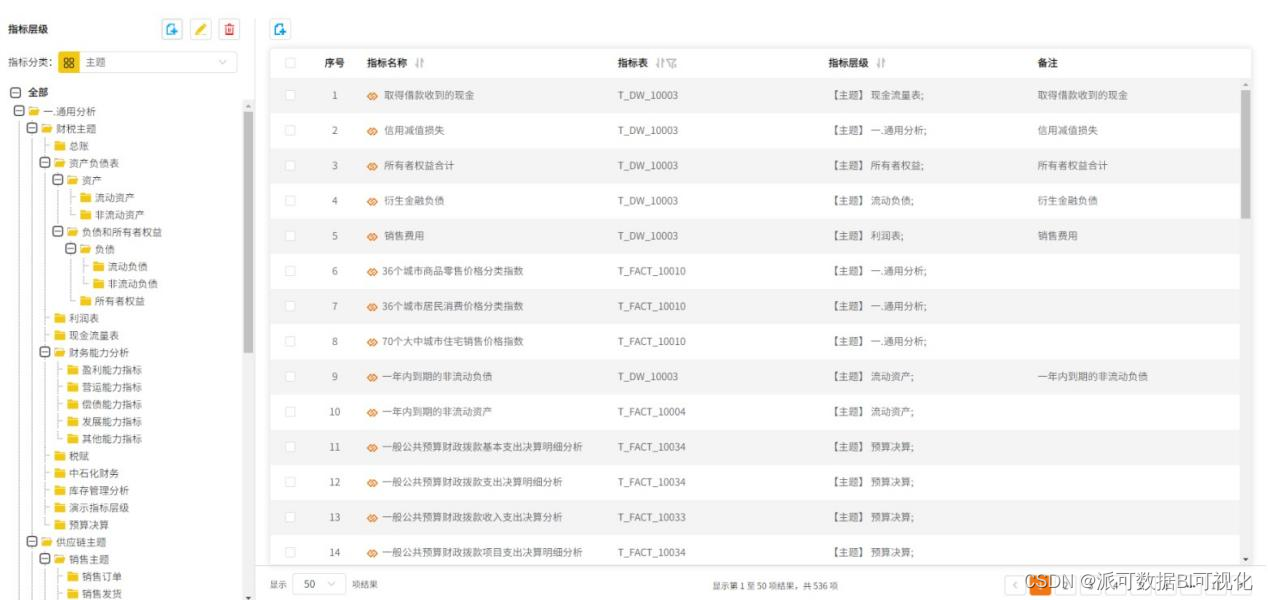
Task: Click the add hierarchy icon in the left panel
Action: coord(172,30)
